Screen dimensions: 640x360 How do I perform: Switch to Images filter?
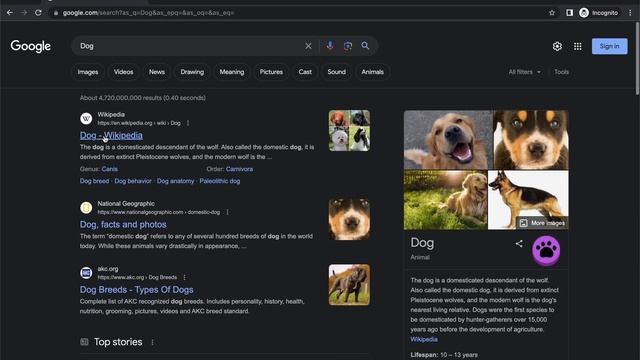[88, 72]
